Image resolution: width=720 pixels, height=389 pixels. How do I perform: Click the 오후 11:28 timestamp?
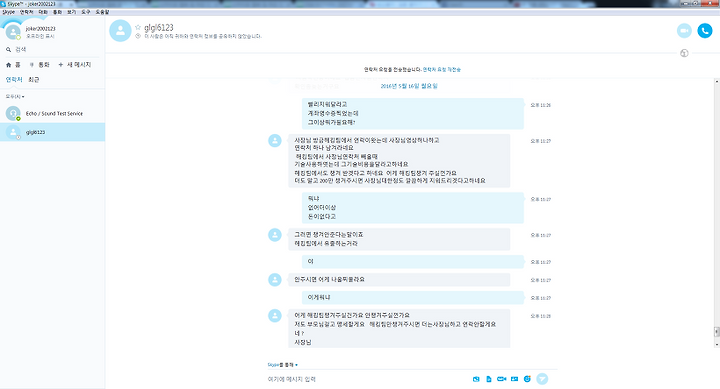click(x=540, y=316)
